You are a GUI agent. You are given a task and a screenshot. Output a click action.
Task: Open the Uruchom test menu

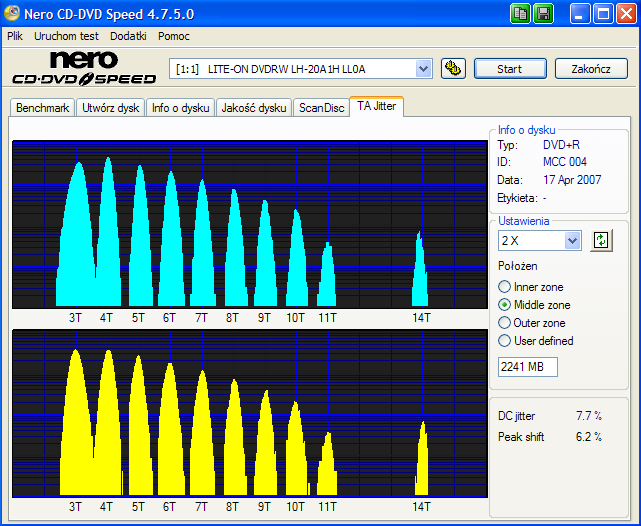click(x=67, y=36)
